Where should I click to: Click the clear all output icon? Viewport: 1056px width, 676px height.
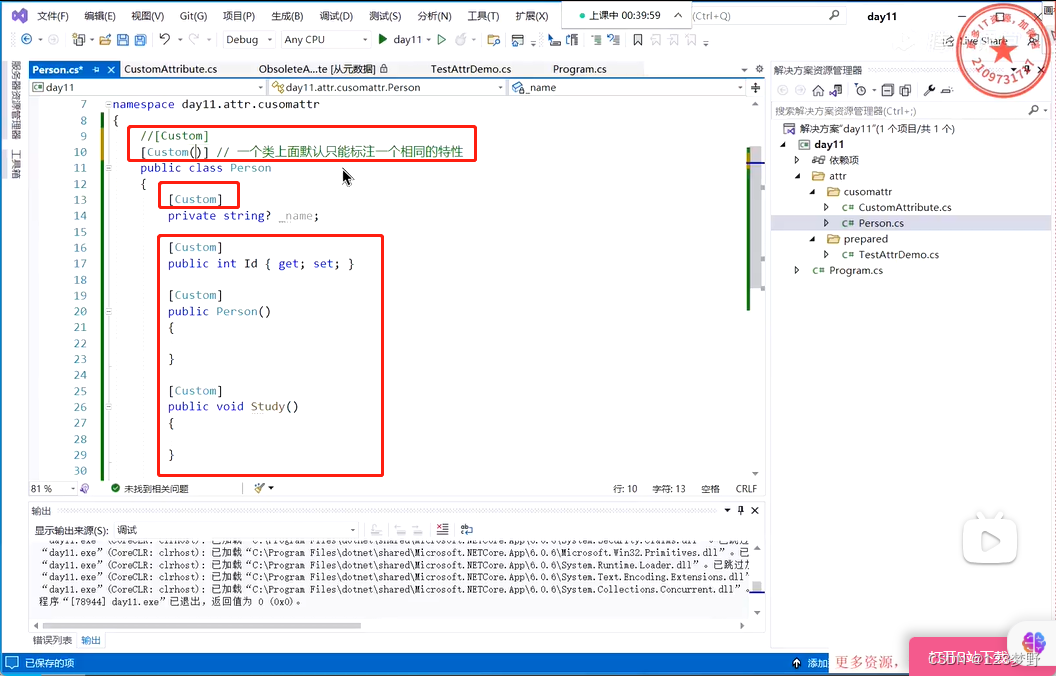pos(442,529)
